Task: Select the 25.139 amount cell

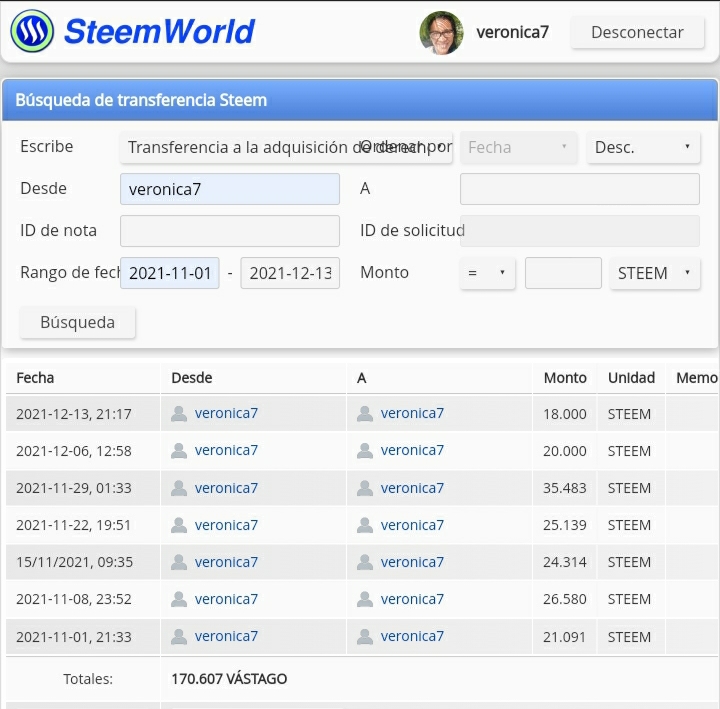Action: coord(564,525)
